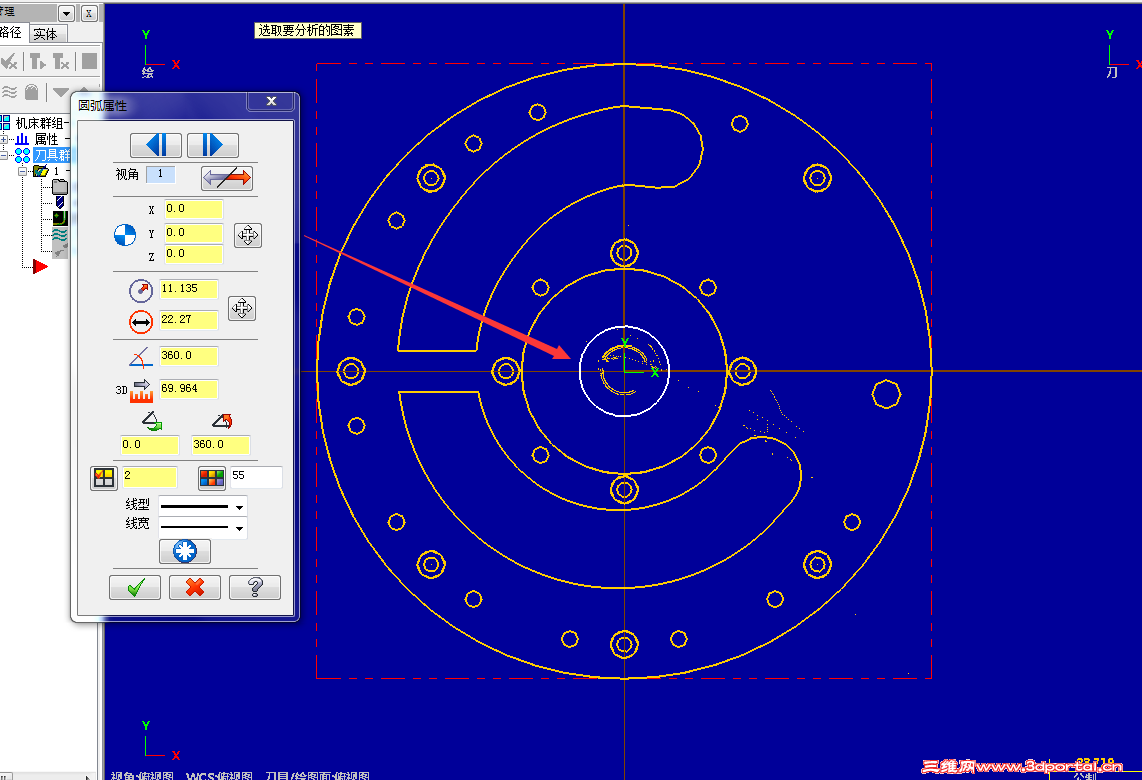The height and width of the screenshot is (780, 1142).
Task: Click the gray square toolbar icon
Action: pyautogui.click(x=89, y=61)
